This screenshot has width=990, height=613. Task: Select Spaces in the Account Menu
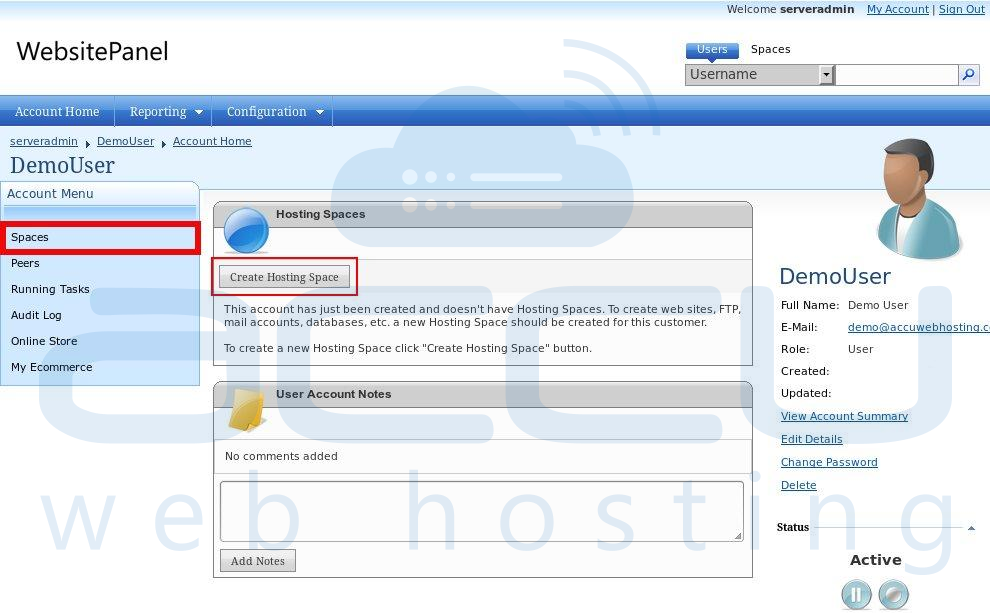pos(100,237)
